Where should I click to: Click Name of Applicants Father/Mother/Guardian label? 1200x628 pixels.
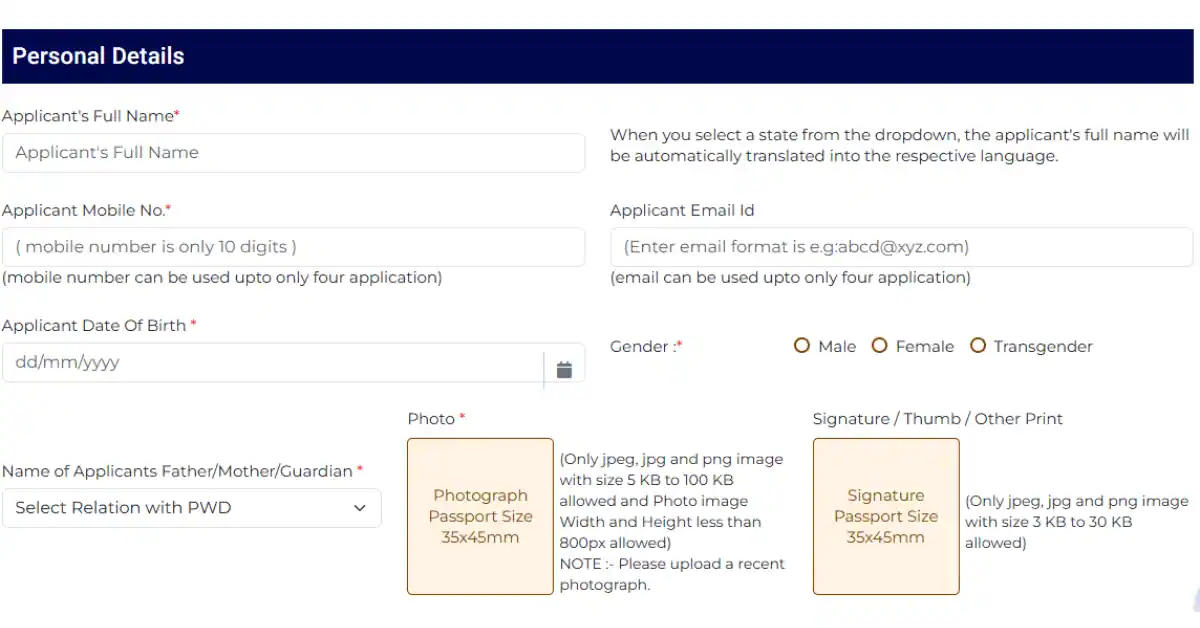[x=183, y=471]
